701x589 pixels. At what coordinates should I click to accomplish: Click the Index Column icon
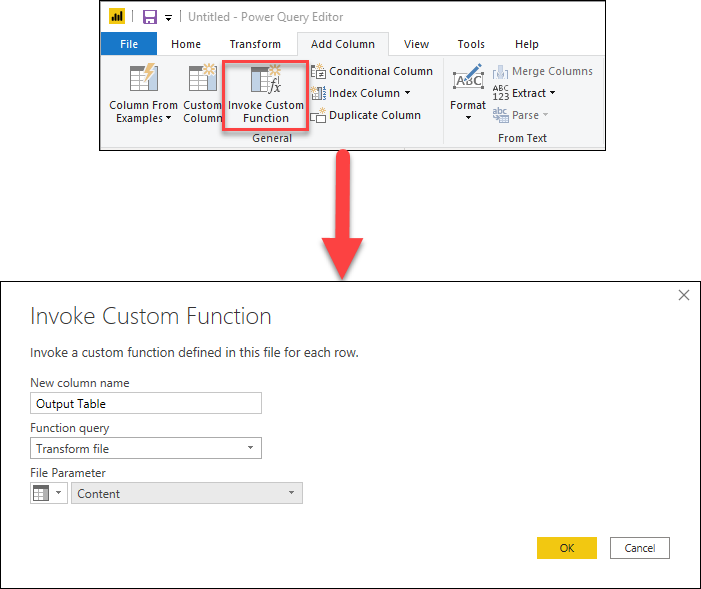click(318, 93)
